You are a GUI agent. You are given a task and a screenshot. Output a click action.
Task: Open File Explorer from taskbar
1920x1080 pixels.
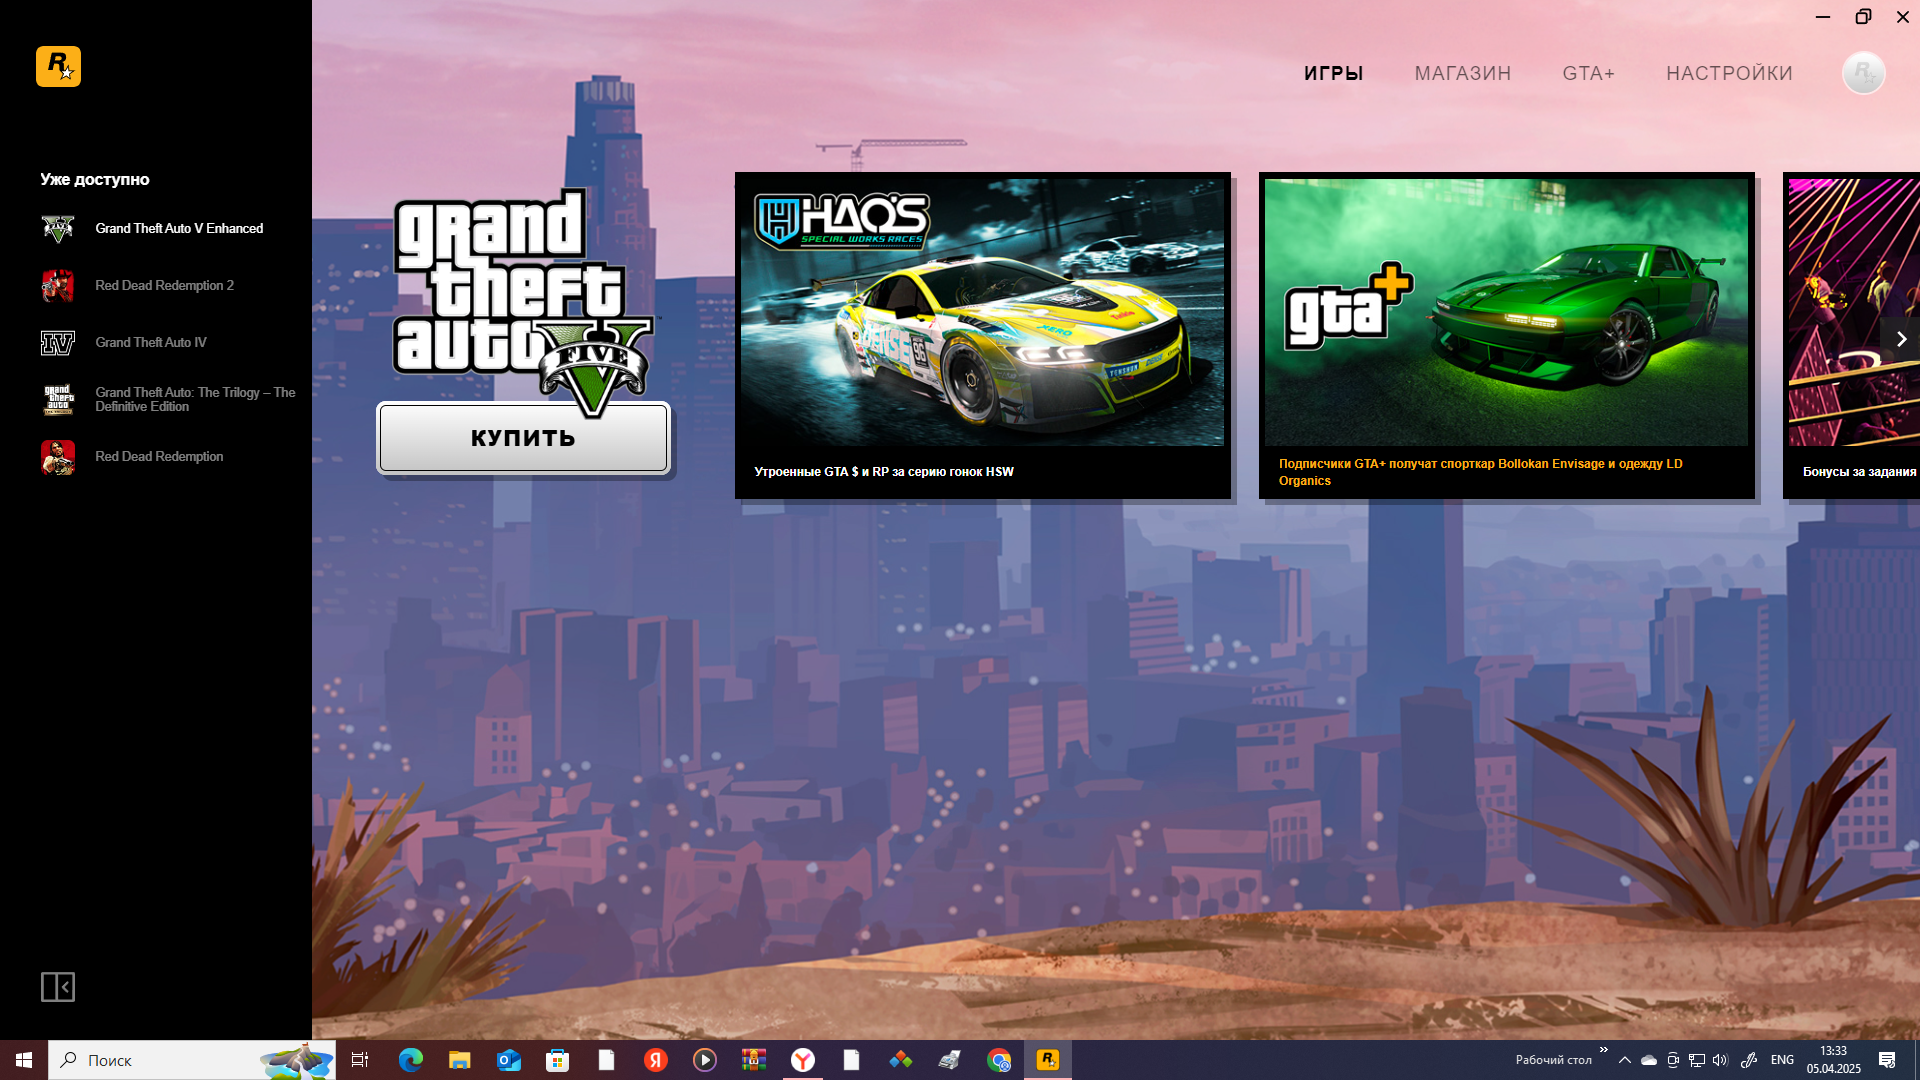click(459, 1060)
